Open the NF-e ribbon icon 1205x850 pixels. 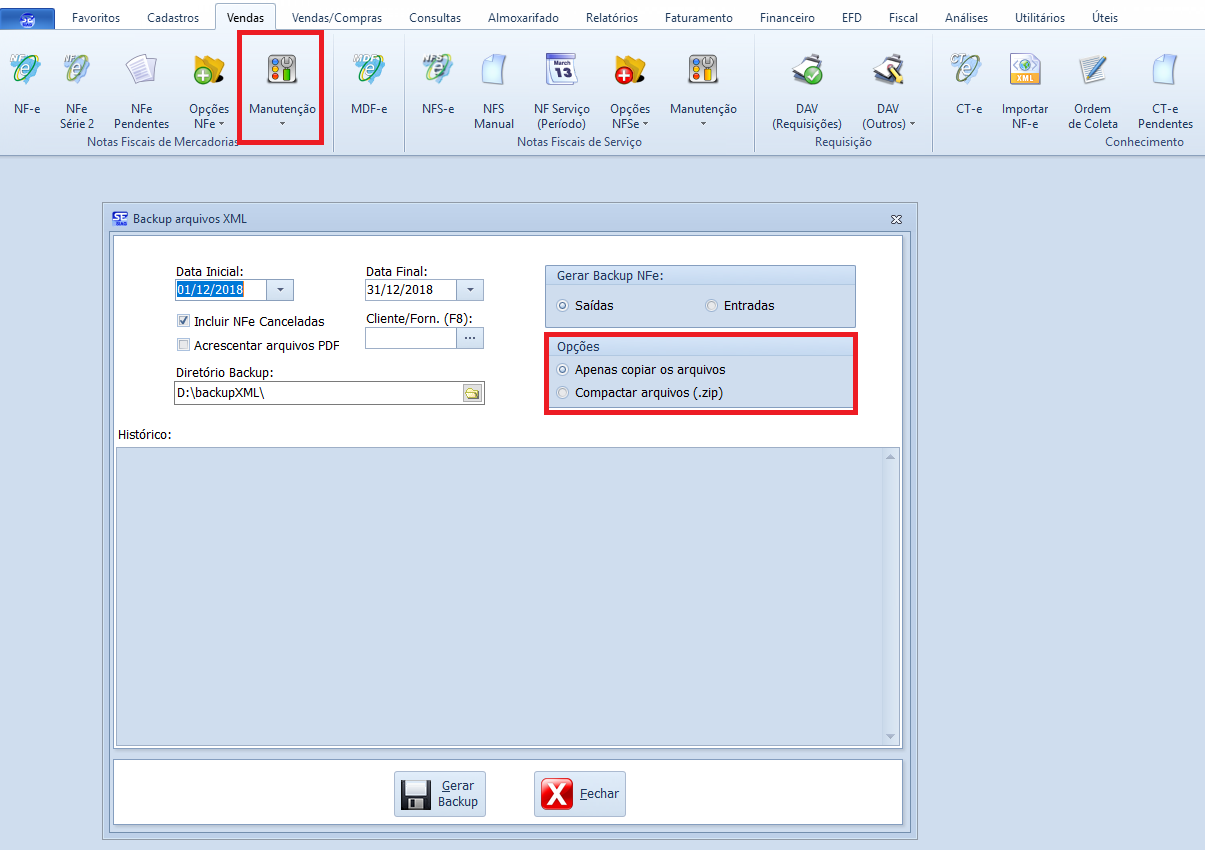26,72
